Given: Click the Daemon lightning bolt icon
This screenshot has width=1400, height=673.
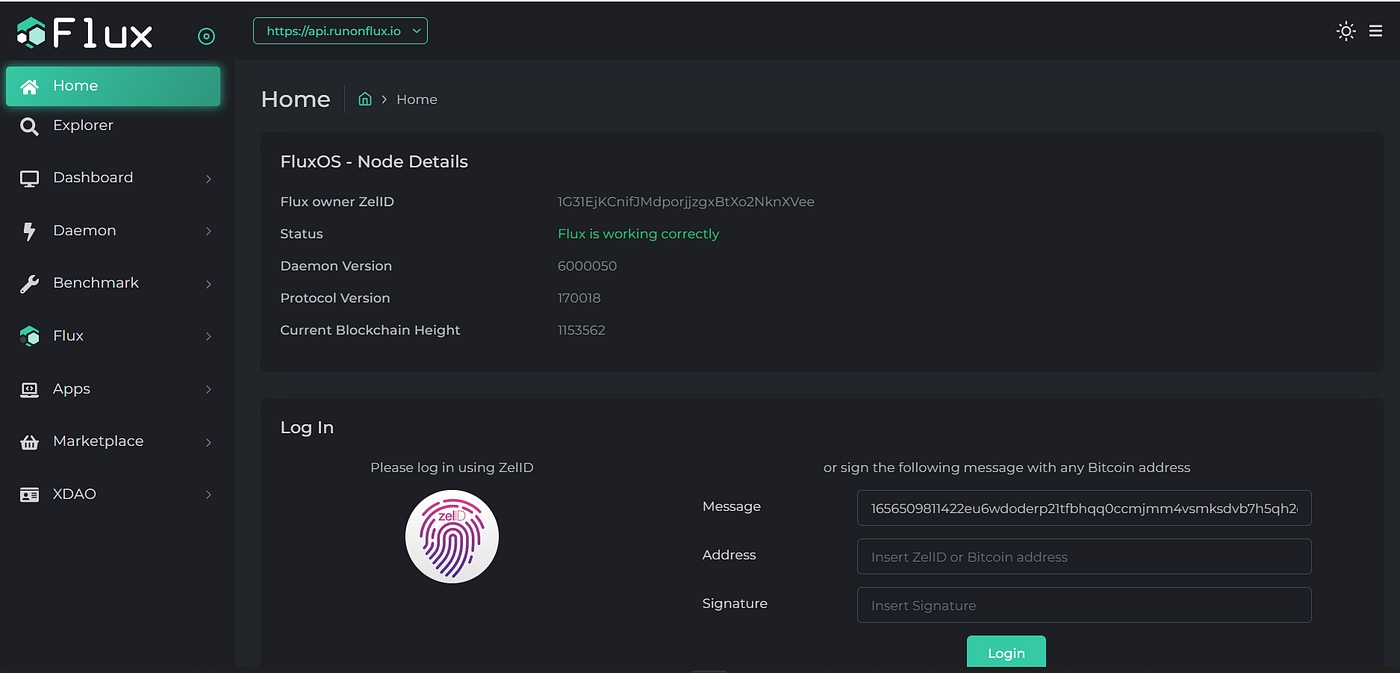Looking at the screenshot, I should point(30,231).
